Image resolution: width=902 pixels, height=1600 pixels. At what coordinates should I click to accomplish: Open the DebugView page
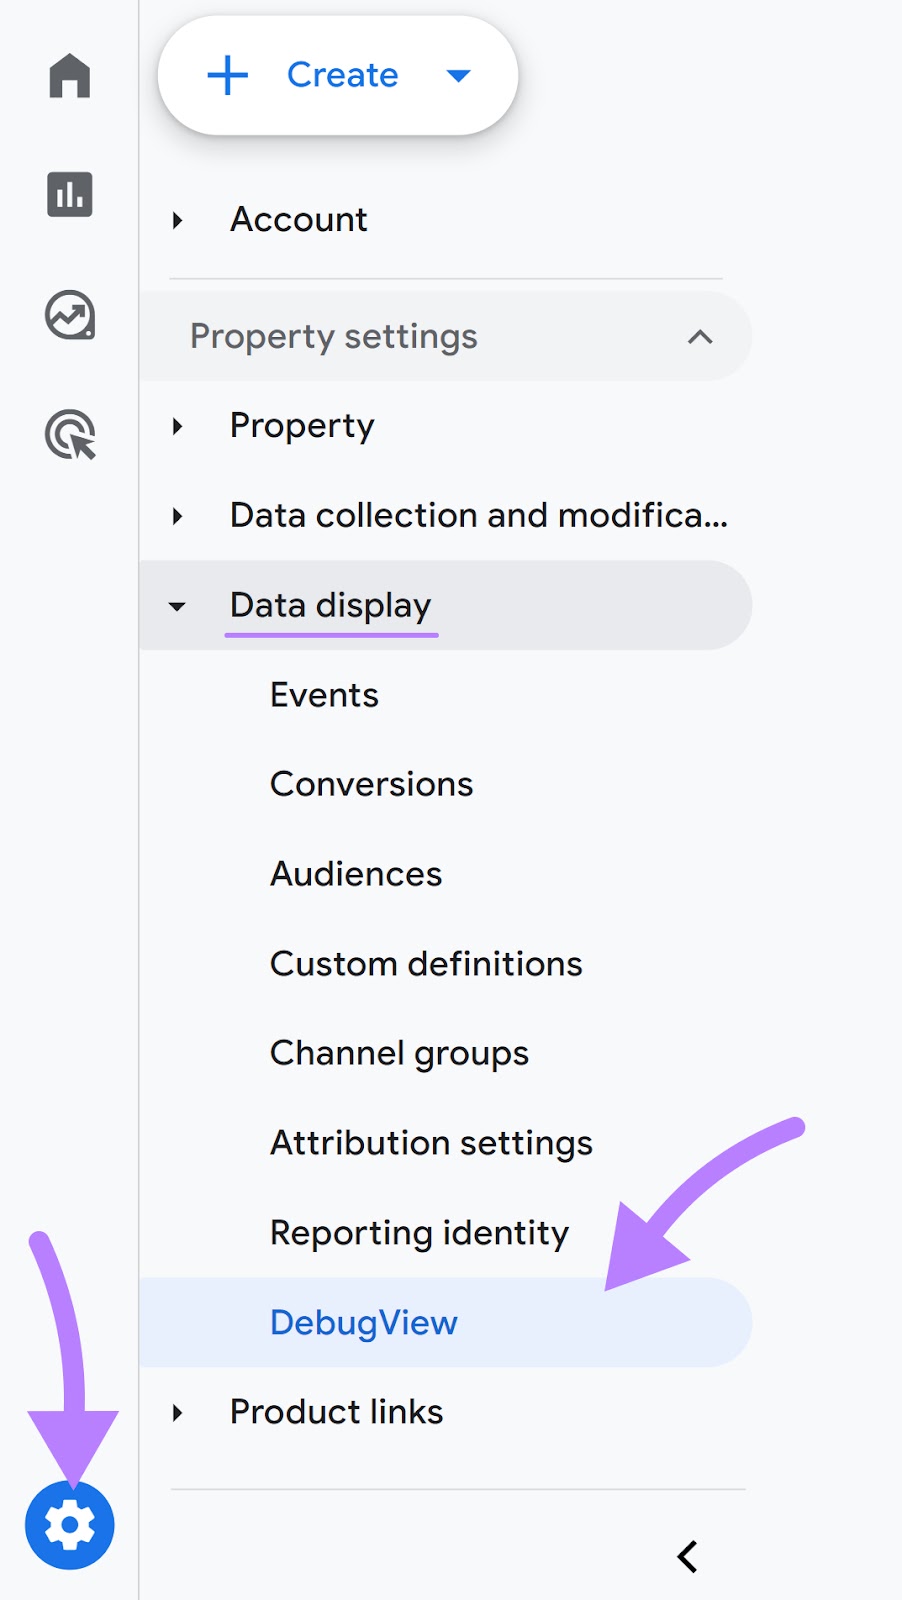tap(363, 1322)
